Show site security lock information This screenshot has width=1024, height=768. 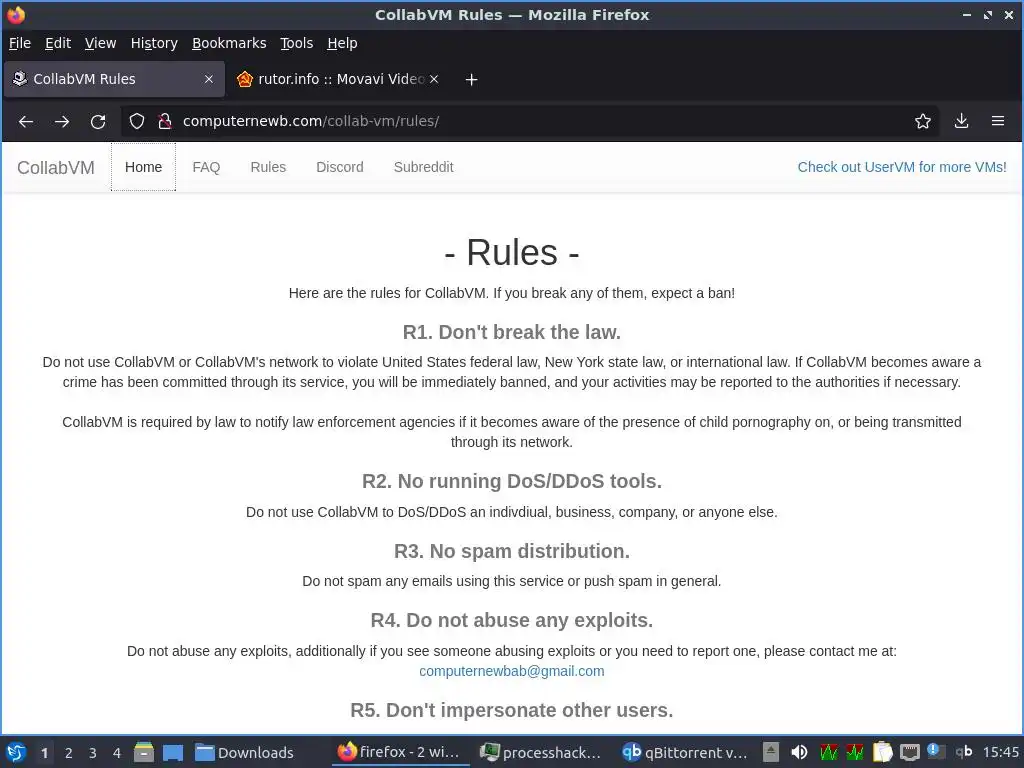click(165, 121)
